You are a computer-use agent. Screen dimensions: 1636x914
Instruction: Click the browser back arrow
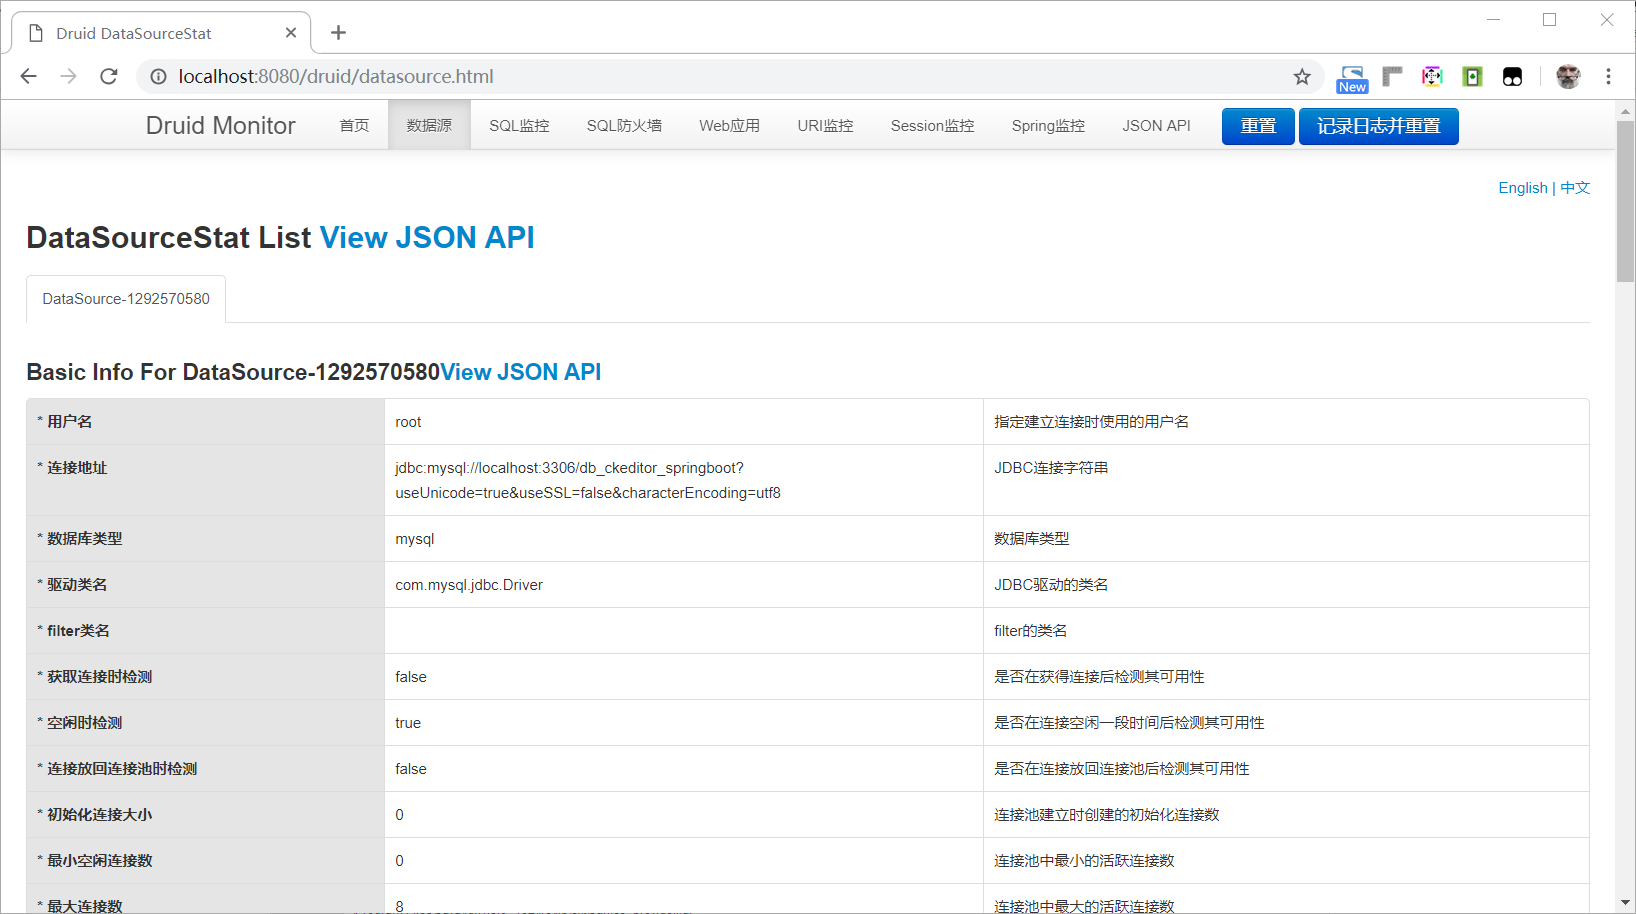point(28,76)
